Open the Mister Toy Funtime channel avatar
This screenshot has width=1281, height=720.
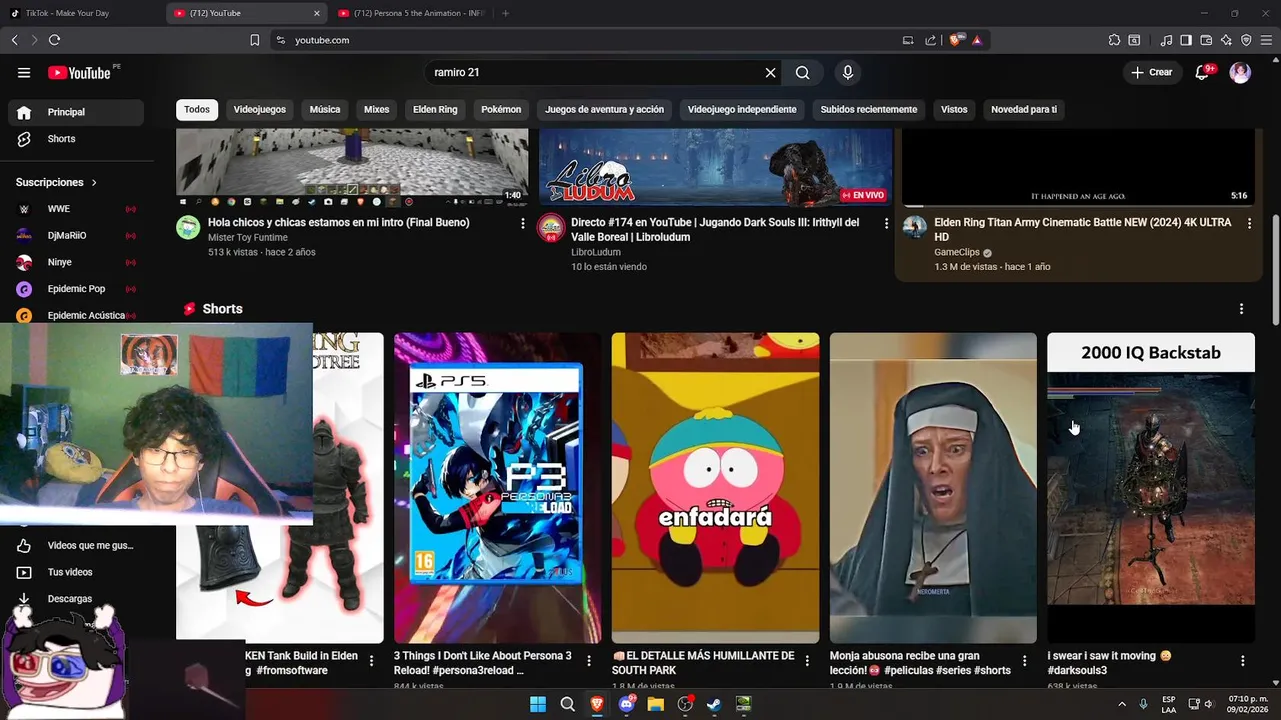coord(188,227)
